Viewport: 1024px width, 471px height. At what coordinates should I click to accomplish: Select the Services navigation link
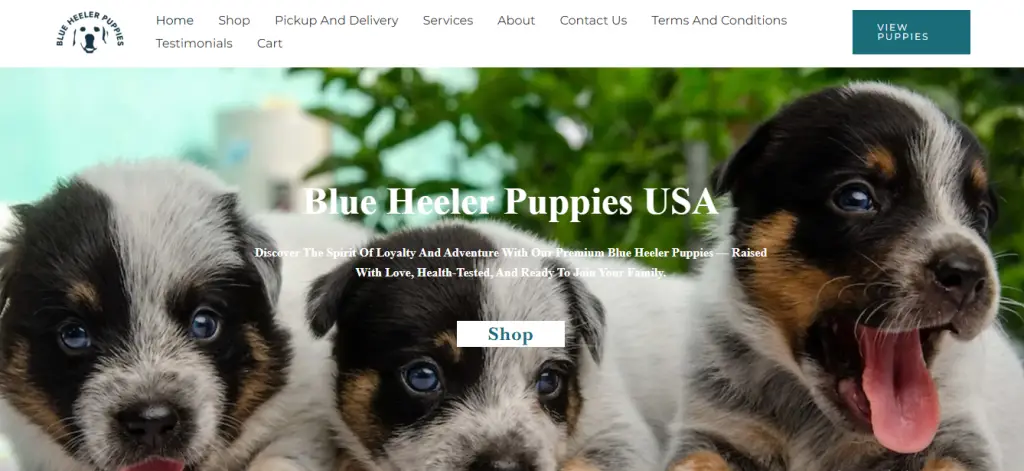447,20
